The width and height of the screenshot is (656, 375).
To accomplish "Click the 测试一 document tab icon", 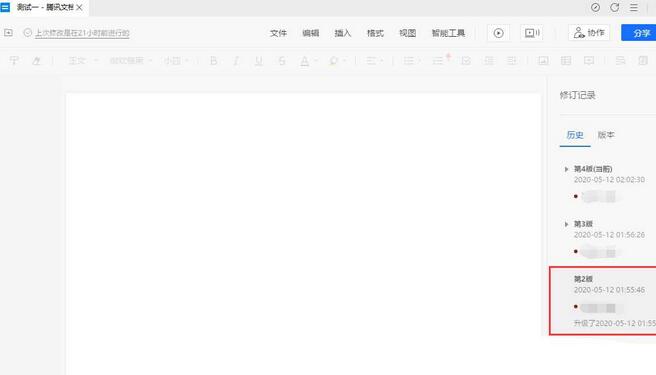I will [5, 8].
